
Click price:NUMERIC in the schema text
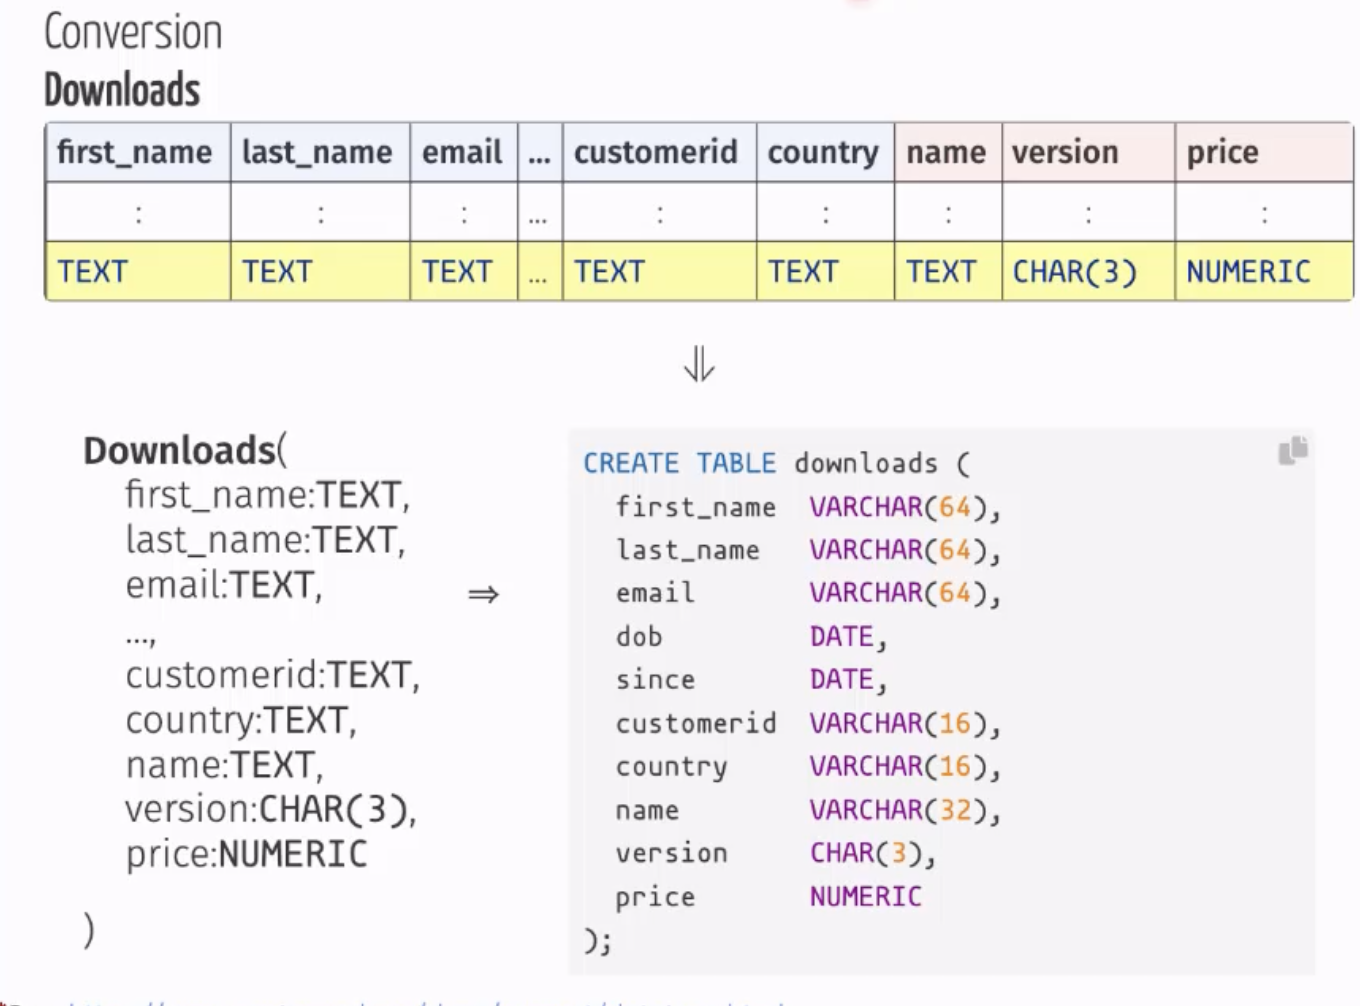[246, 854]
